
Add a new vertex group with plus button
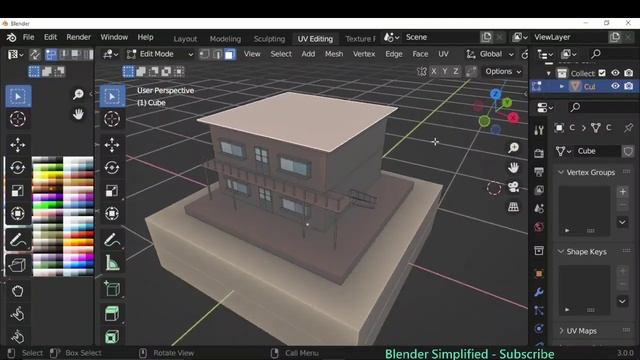tap(622, 191)
